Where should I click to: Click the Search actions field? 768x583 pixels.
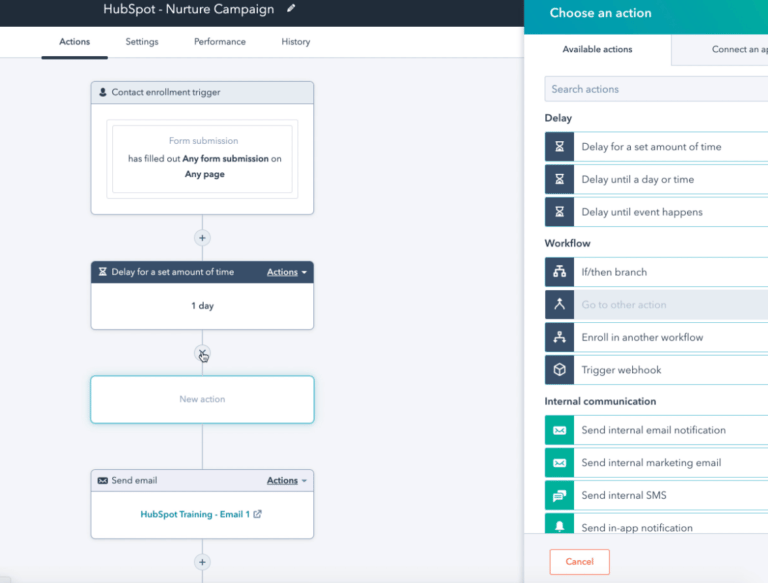coord(656,89)
